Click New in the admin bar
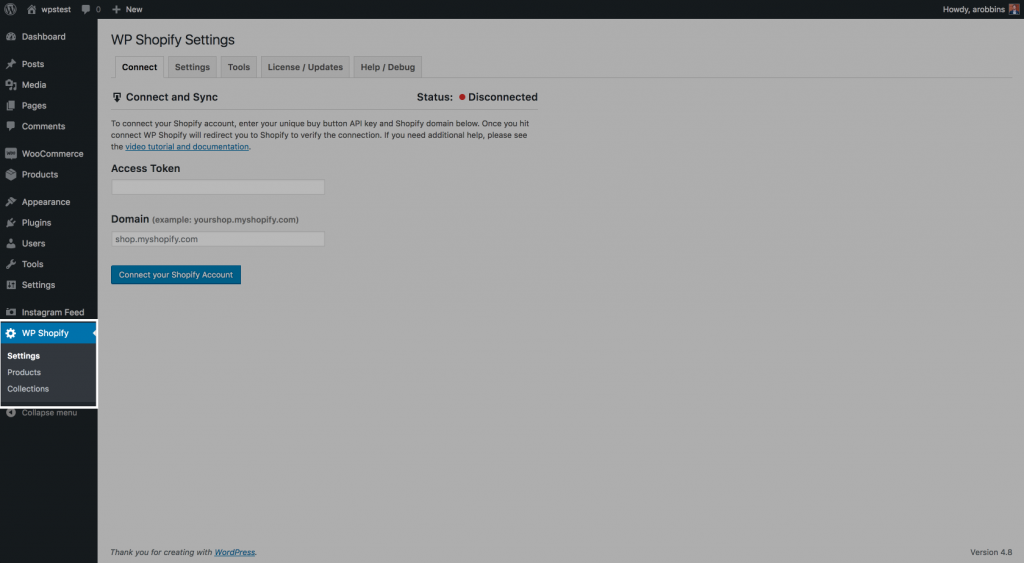Viewport: 1024px width, 563px height. pos(134,9)
